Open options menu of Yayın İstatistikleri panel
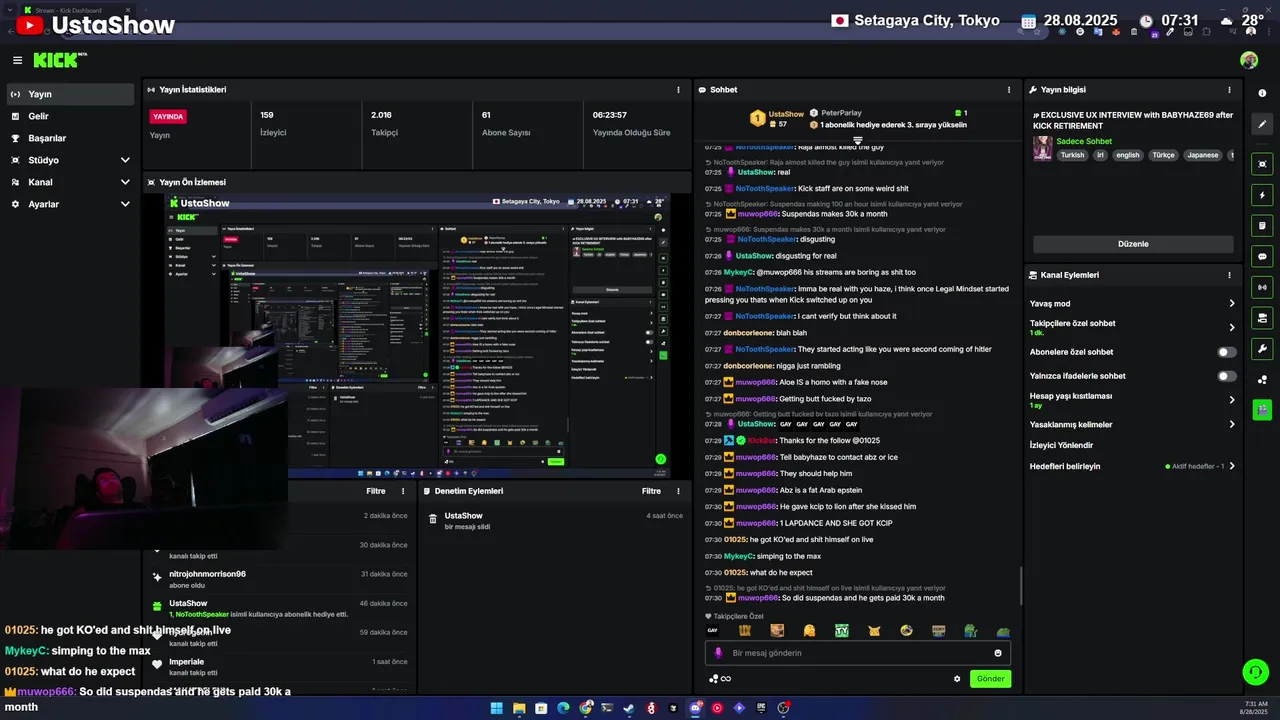 [x=678, y=90]
